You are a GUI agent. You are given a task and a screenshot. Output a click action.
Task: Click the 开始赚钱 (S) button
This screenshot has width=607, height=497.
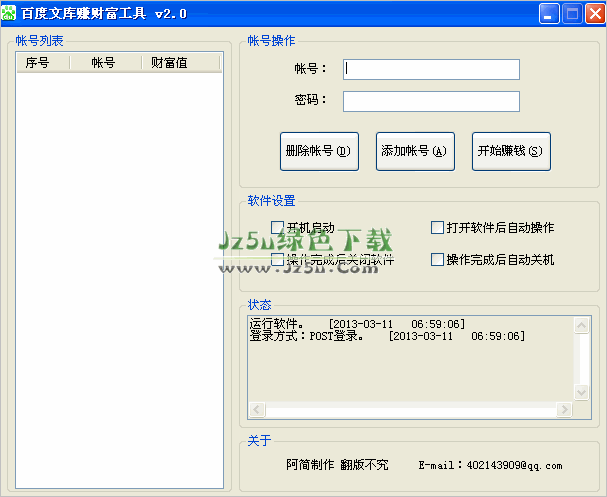click(x=511, y=151)
